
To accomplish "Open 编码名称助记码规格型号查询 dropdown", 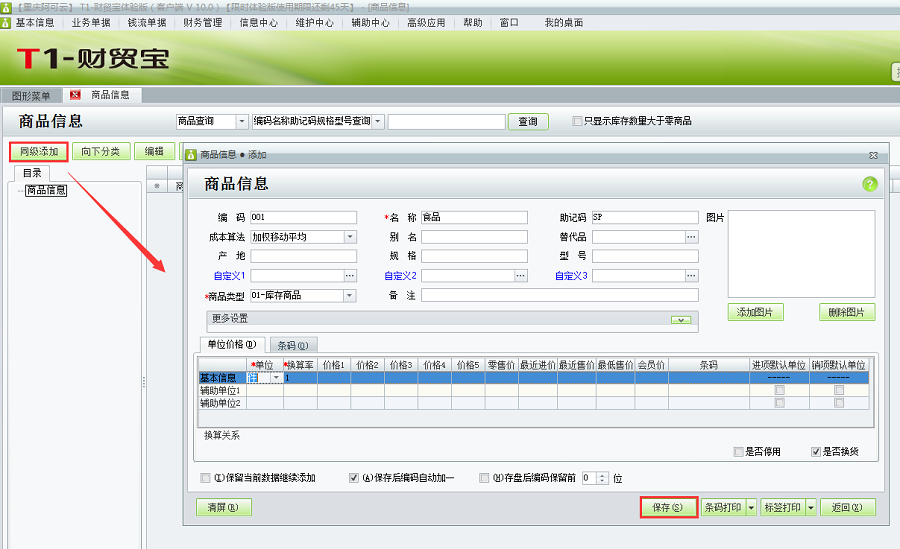I will (x=378, y=121).
